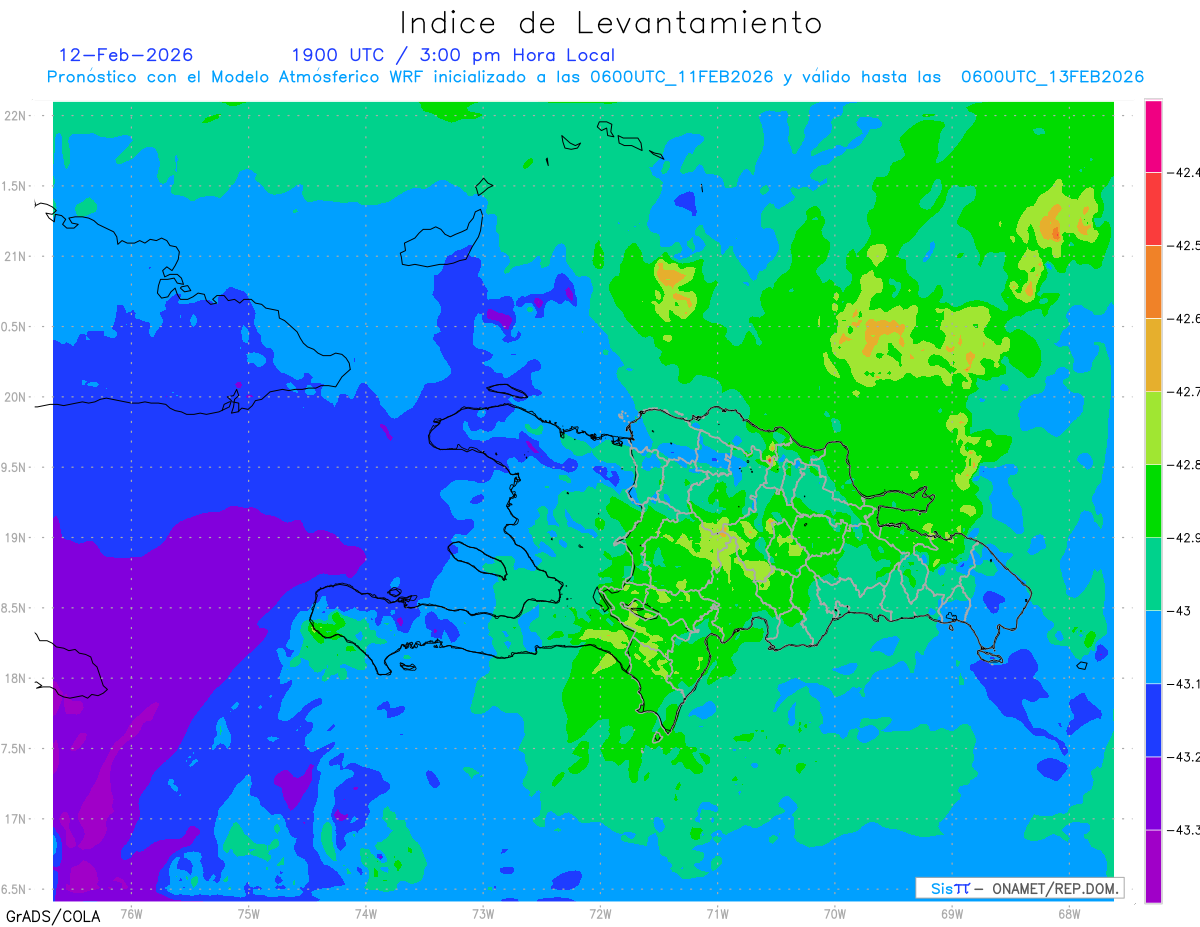Screen dimensions: 1200x927
Task: Click the gold swatch between -42.6 and -42.7
Action: [x=1153, y=355]
